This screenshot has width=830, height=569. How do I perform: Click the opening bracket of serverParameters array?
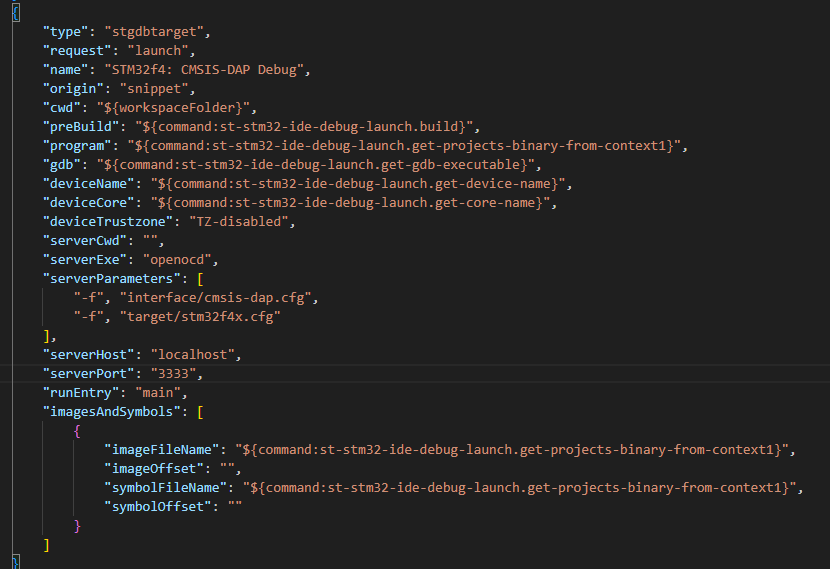point(201,278)
